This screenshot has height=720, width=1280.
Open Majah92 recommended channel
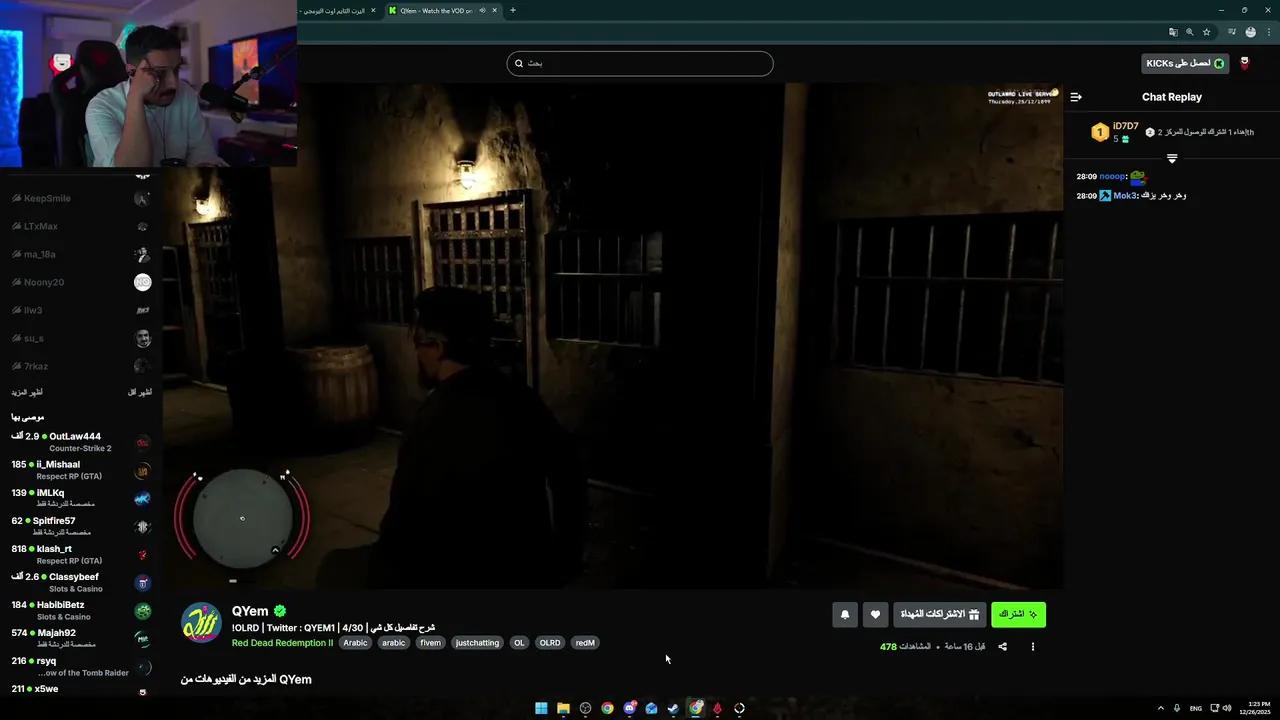(82, 638)
